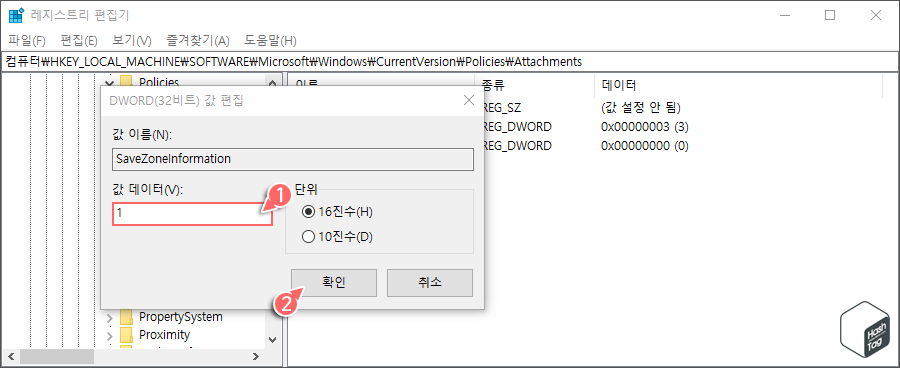Close the DWORD edit dialog
Screen dimensions: 900x368
coord(468,100)
